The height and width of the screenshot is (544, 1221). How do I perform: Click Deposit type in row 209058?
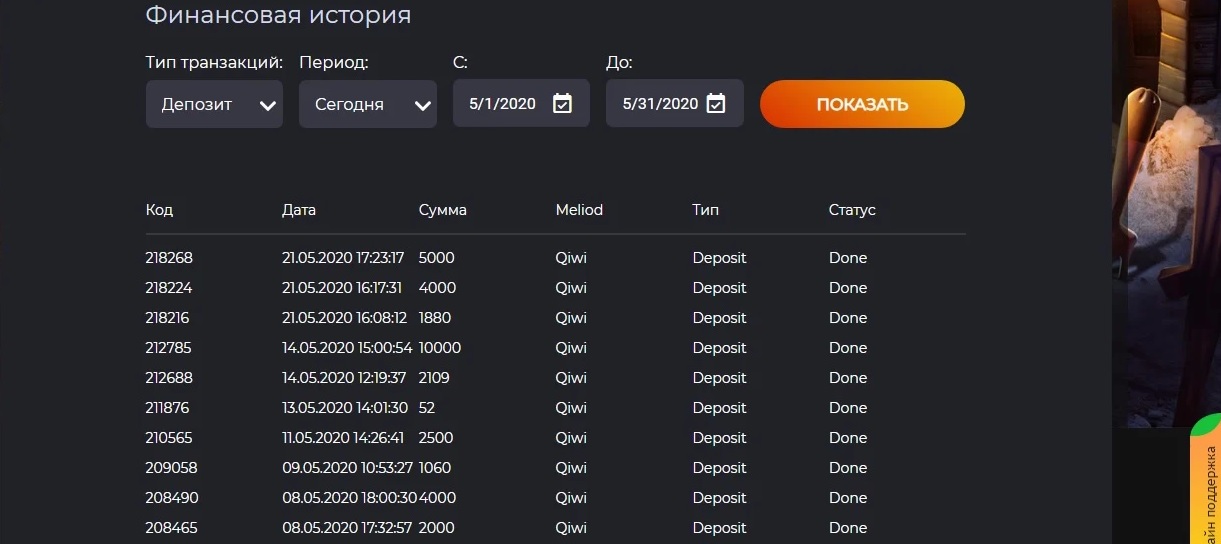(719, 468)
